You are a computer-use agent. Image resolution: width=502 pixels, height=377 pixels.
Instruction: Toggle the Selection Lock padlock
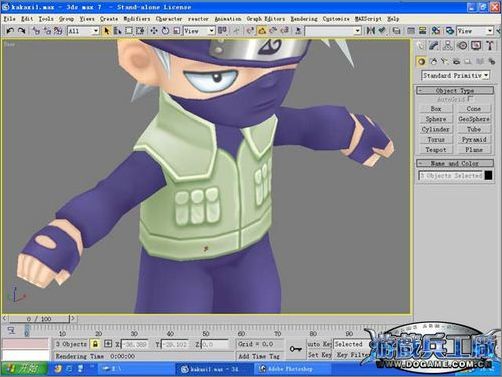tap(95, 344)
